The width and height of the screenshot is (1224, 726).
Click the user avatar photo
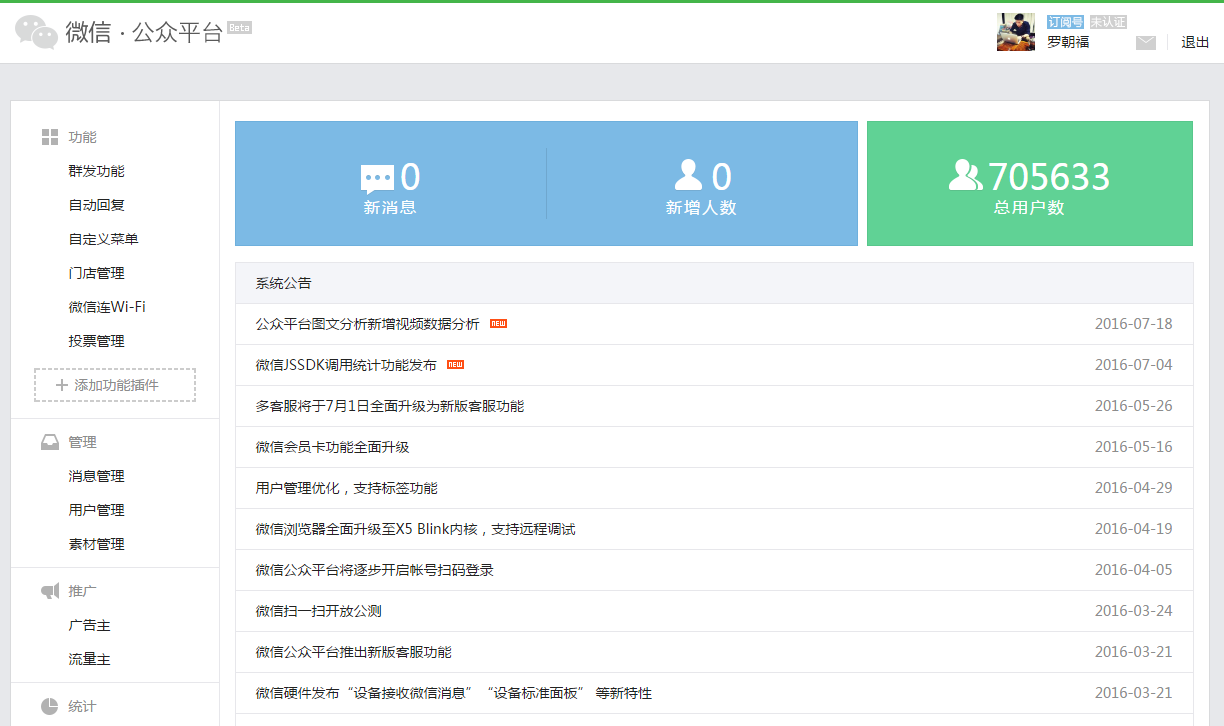[x=1016, y=32]
